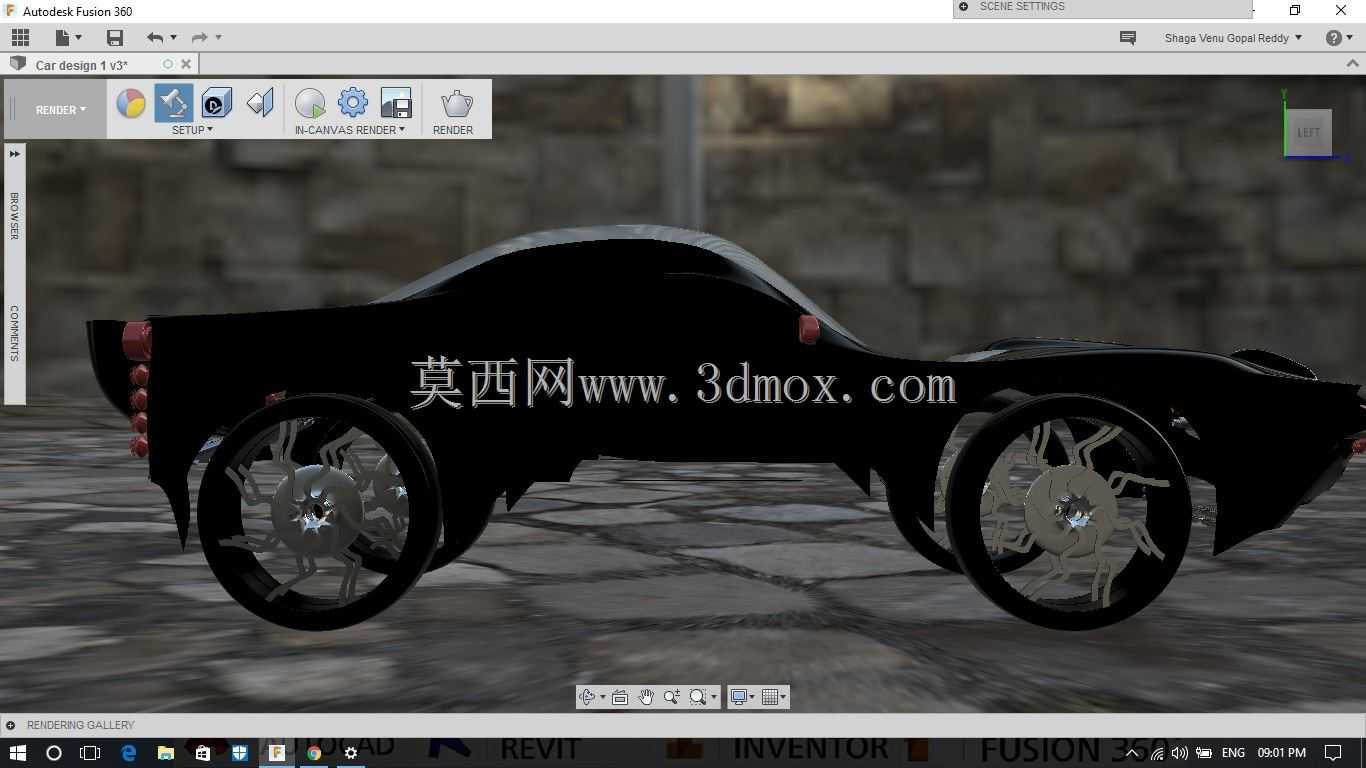Open the File menu dropdown arrow
1366x768 pixels.
[78, 38]
